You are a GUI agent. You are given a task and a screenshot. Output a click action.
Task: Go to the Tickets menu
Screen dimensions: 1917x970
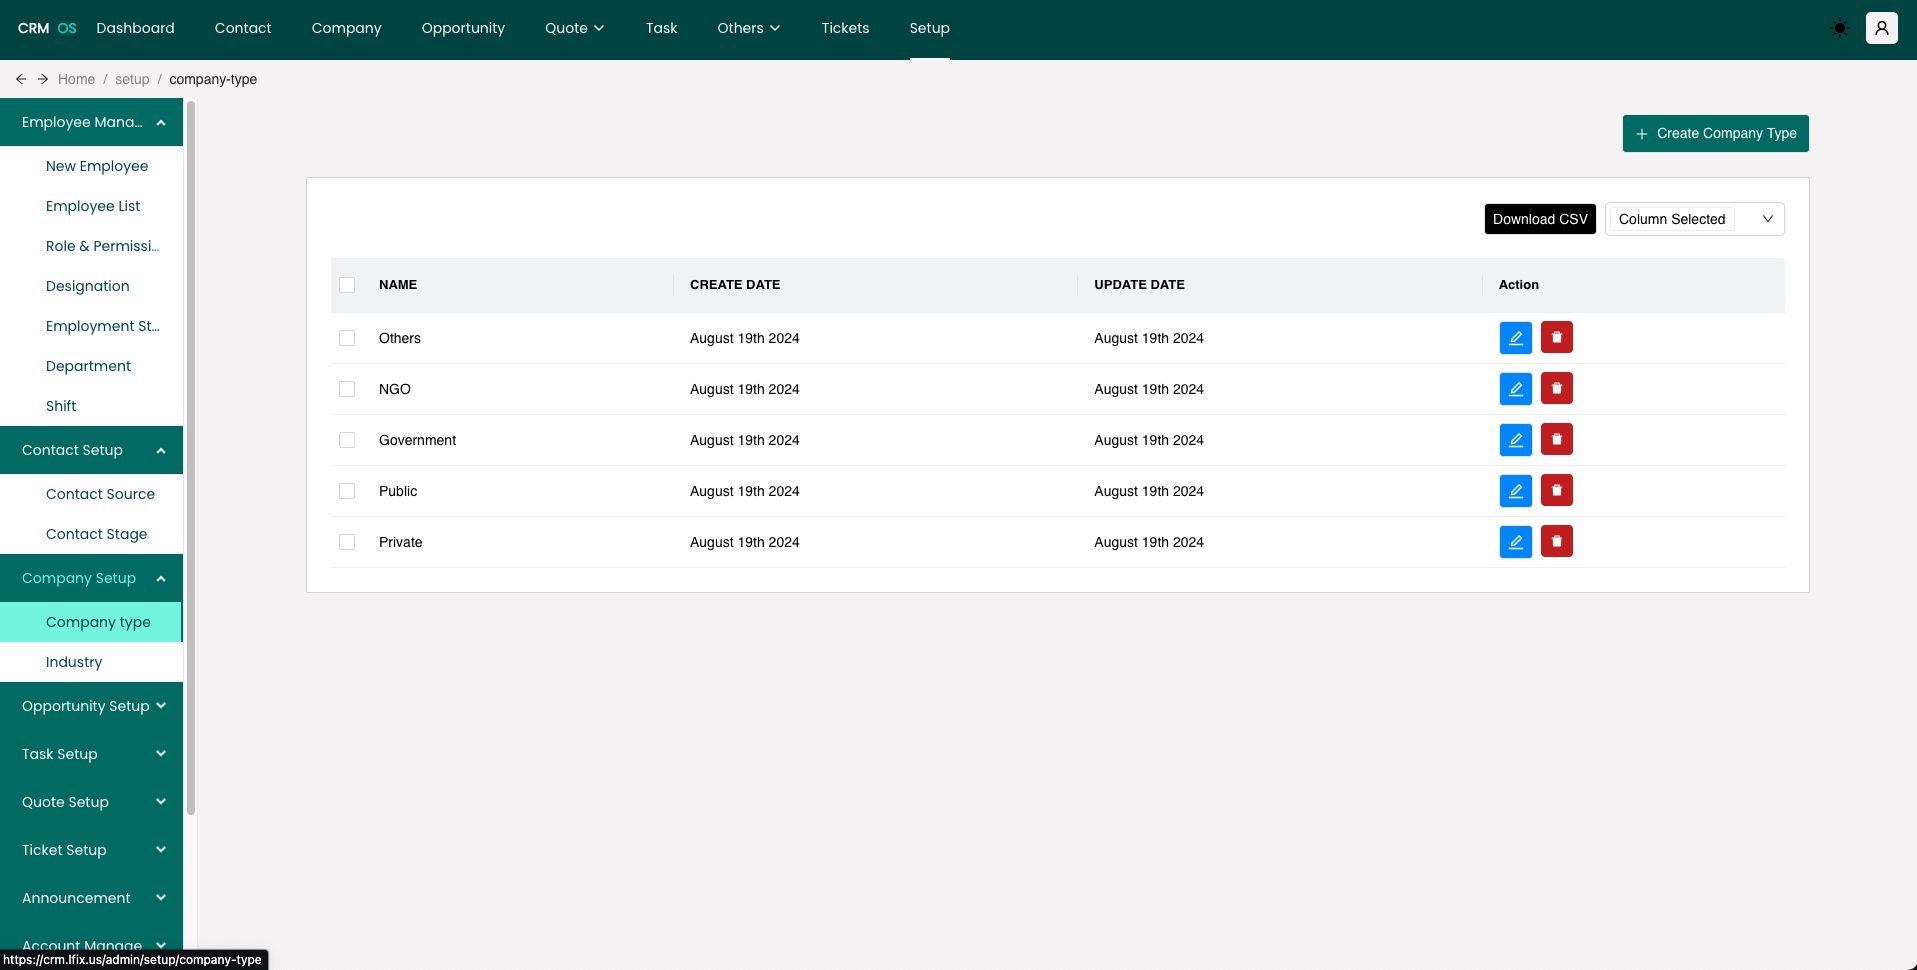(845, 28)
